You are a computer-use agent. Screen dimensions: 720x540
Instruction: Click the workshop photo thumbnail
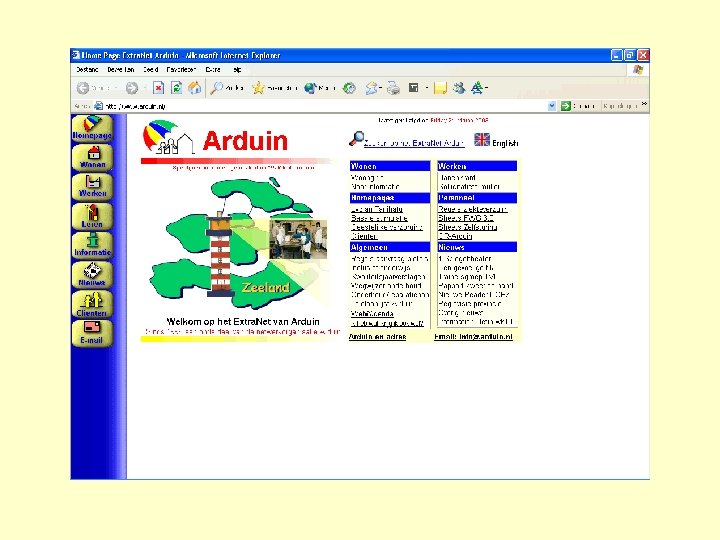(x=298, y=239)
